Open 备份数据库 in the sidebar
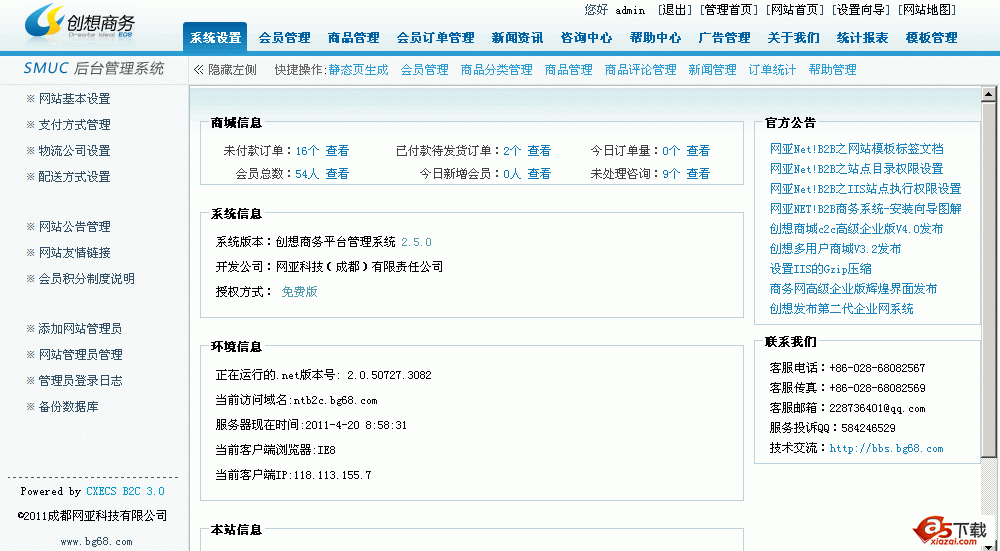Image resolution: width=1000 pixels, height=551 pixels. [x=68, y=407]
